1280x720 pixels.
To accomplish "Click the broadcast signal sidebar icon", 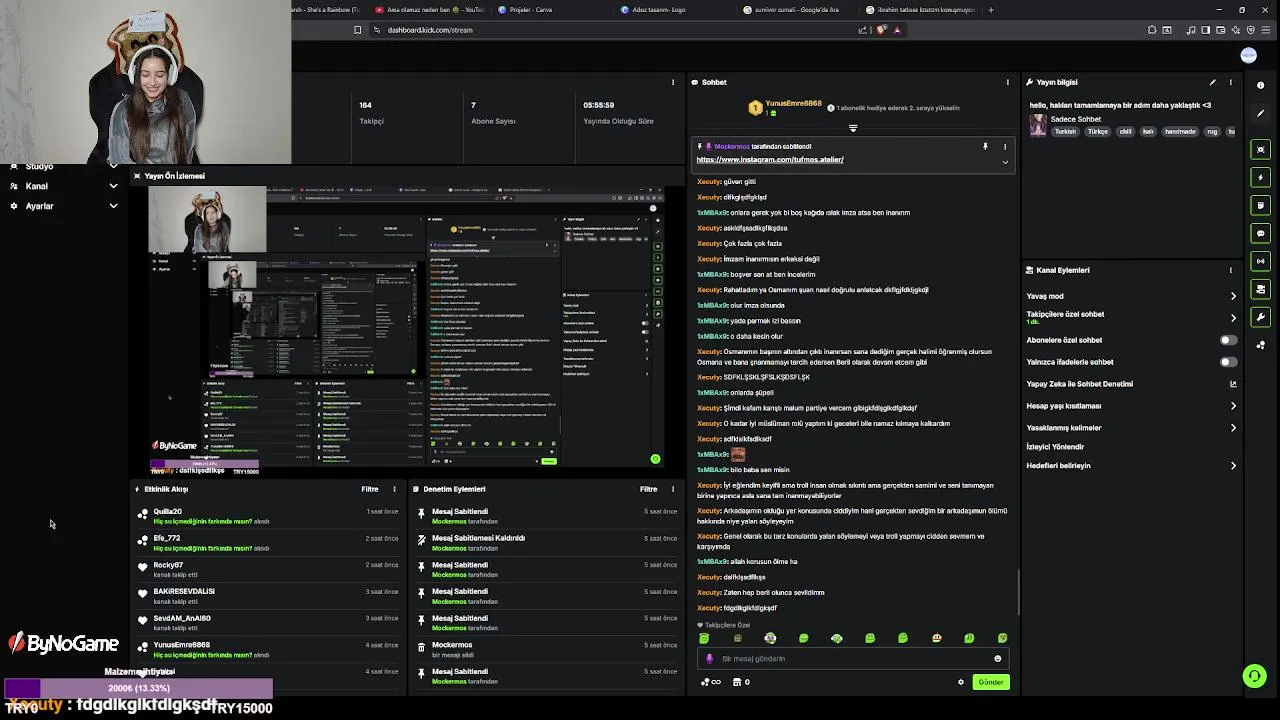I will [1260, 261].
